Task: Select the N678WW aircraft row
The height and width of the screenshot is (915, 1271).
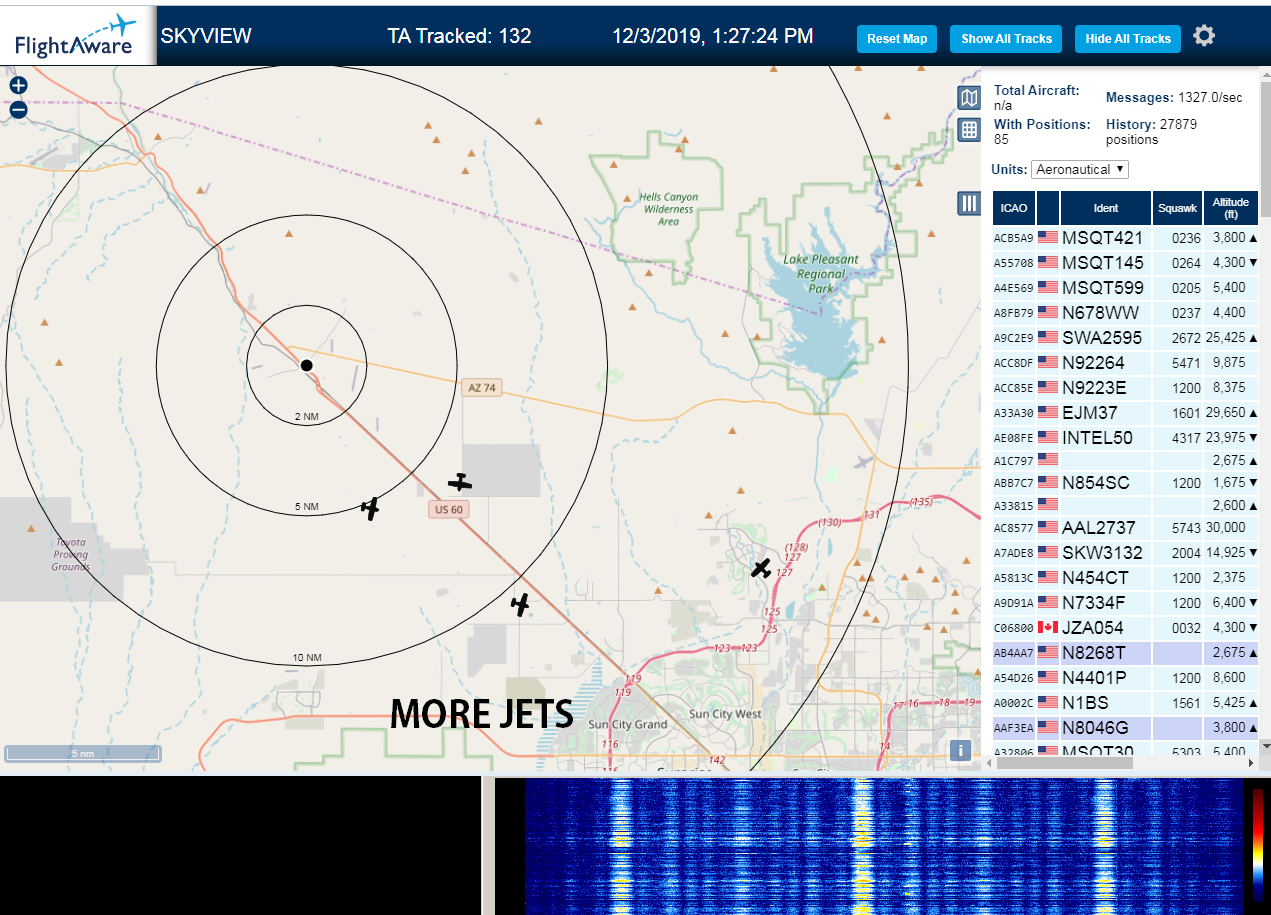Action: pyautogui.click(x=1125, y=312)
